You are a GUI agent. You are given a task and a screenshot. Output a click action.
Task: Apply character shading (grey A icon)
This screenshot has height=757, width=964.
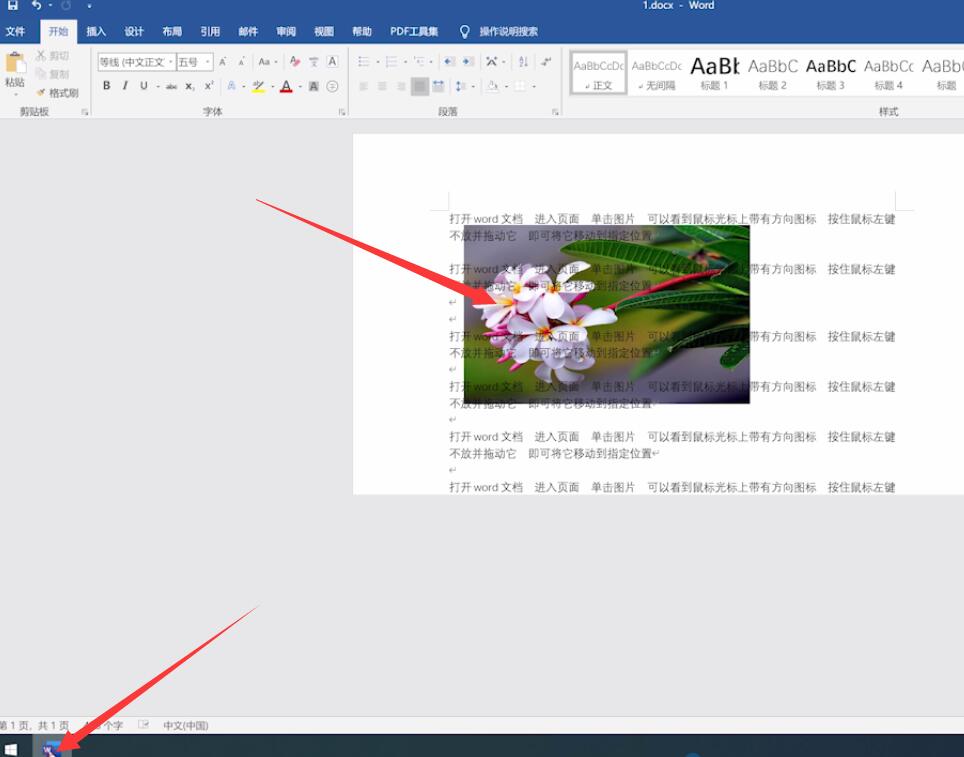click(314, 87)
